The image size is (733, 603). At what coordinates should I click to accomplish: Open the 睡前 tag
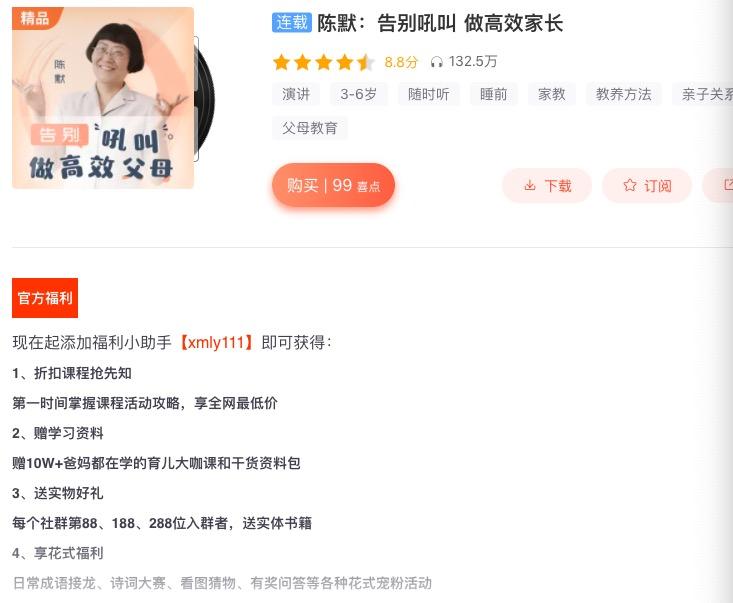pyautogui.click(x=494, y=94)
